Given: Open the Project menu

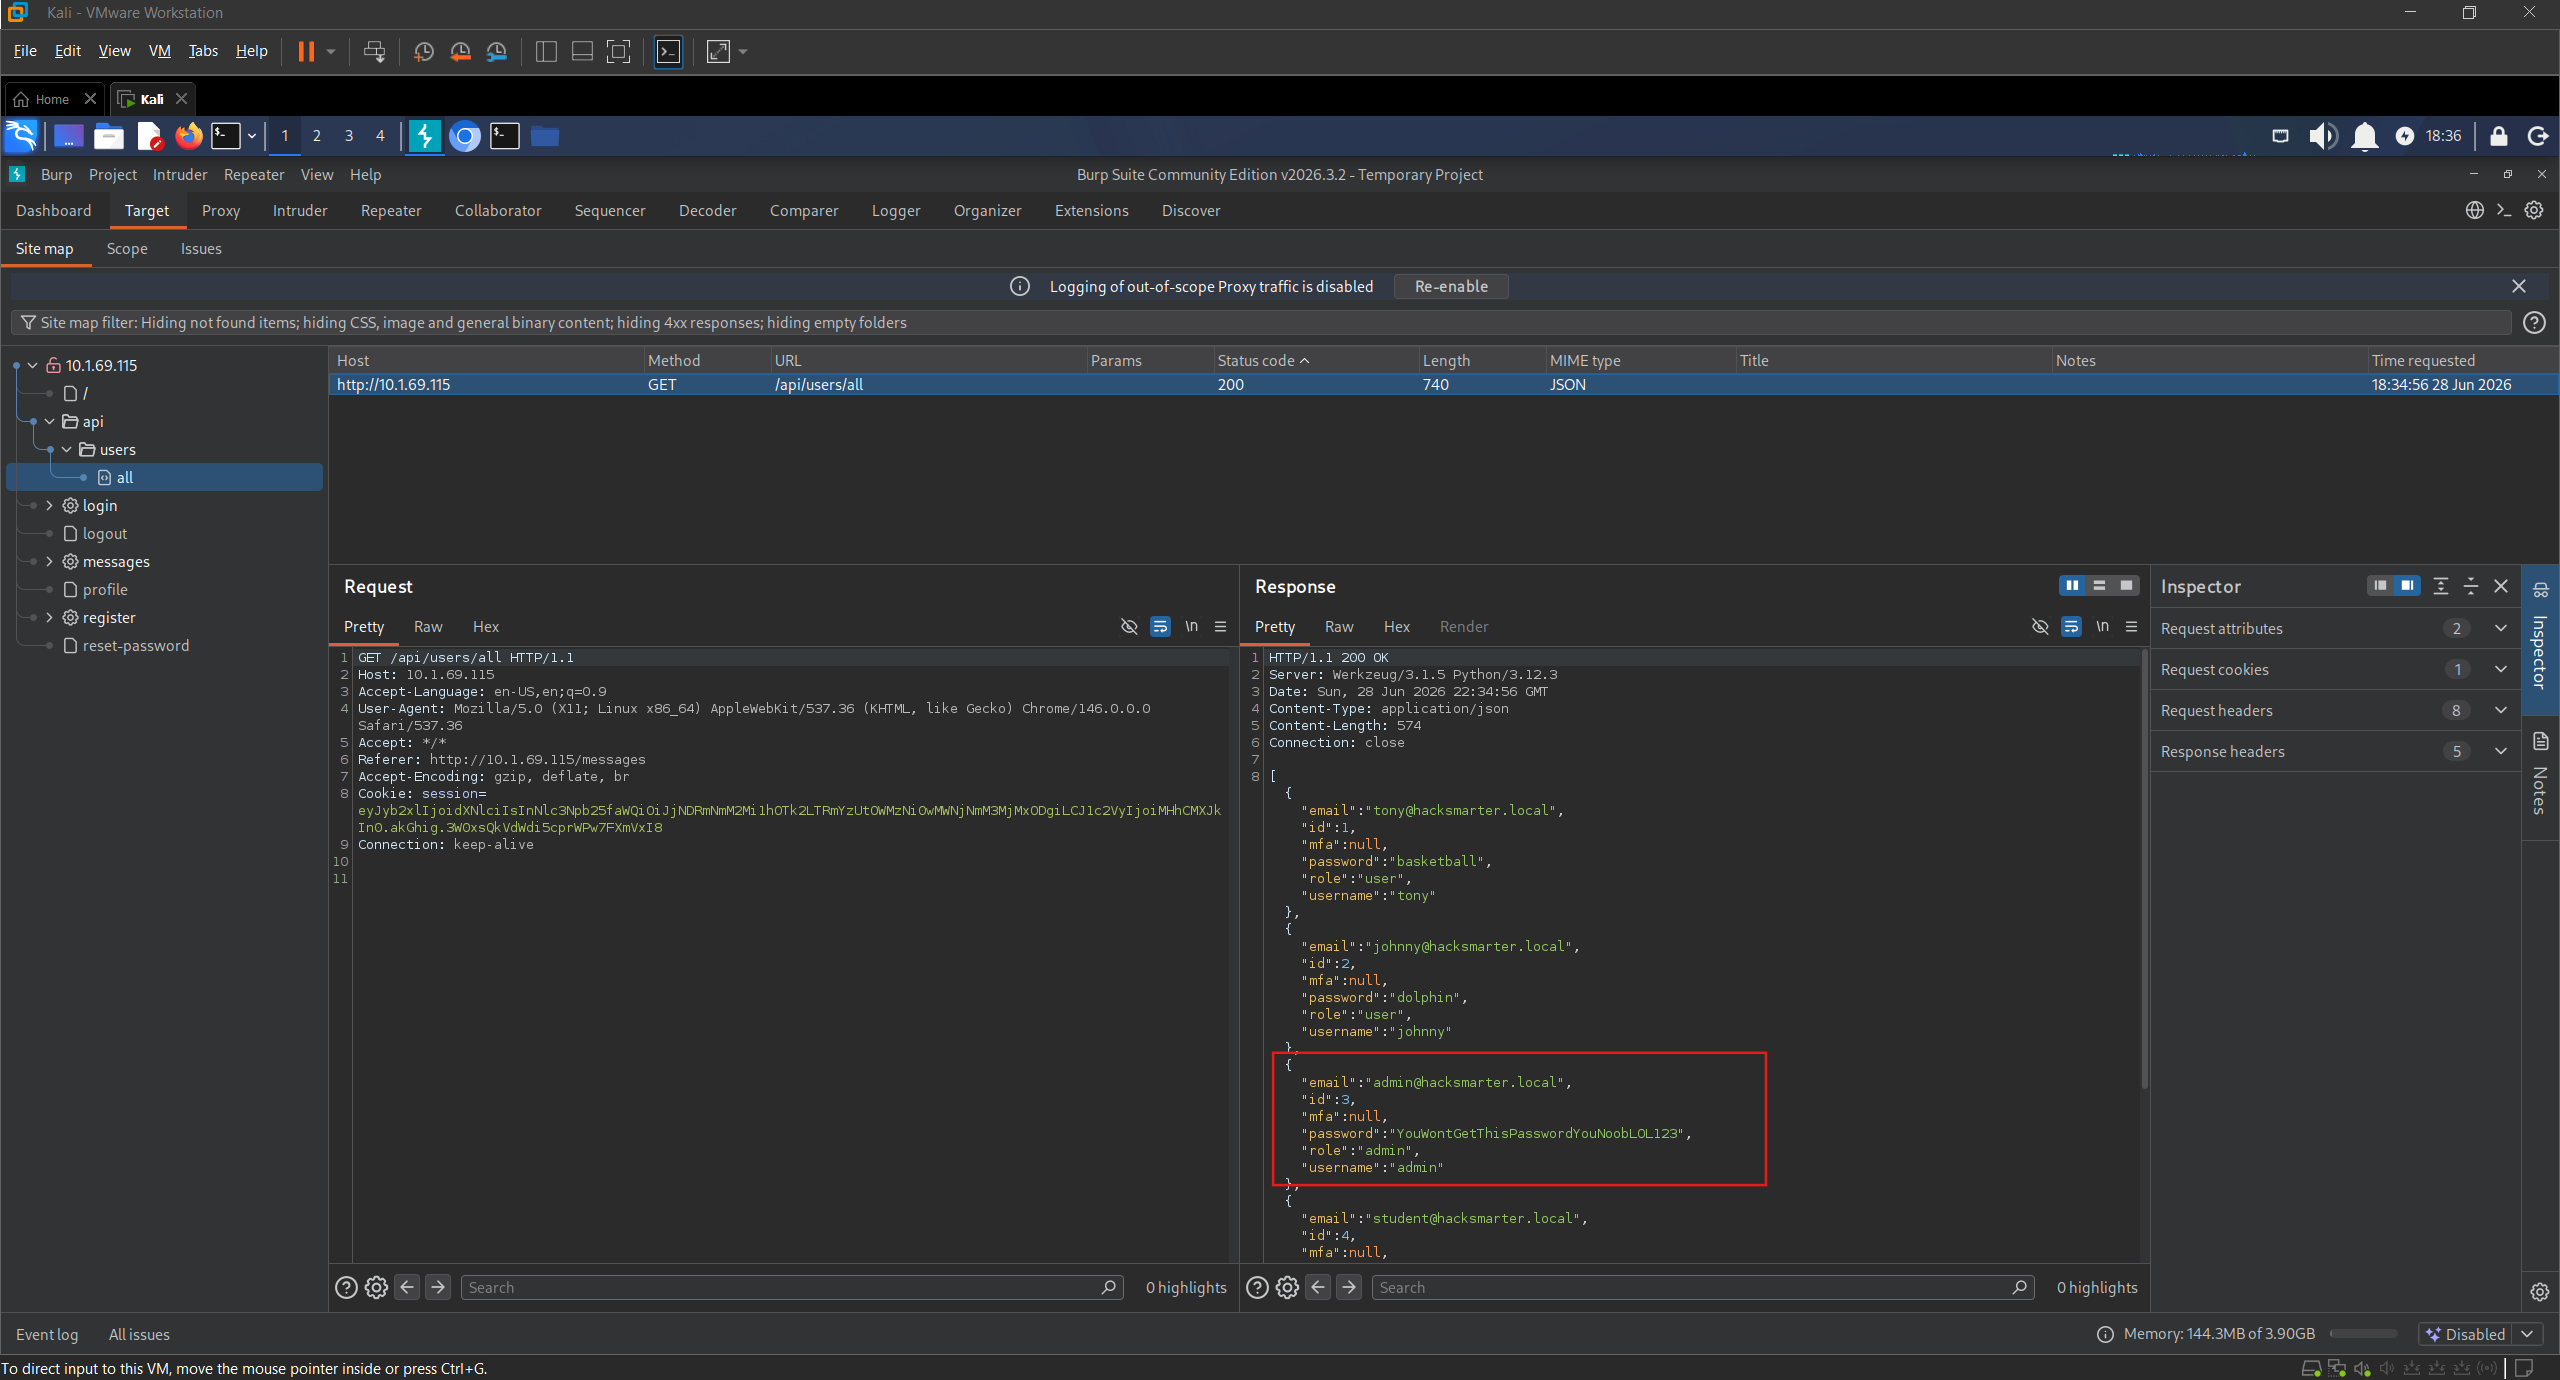Looking at the screenshot, I should pos(113,174).
